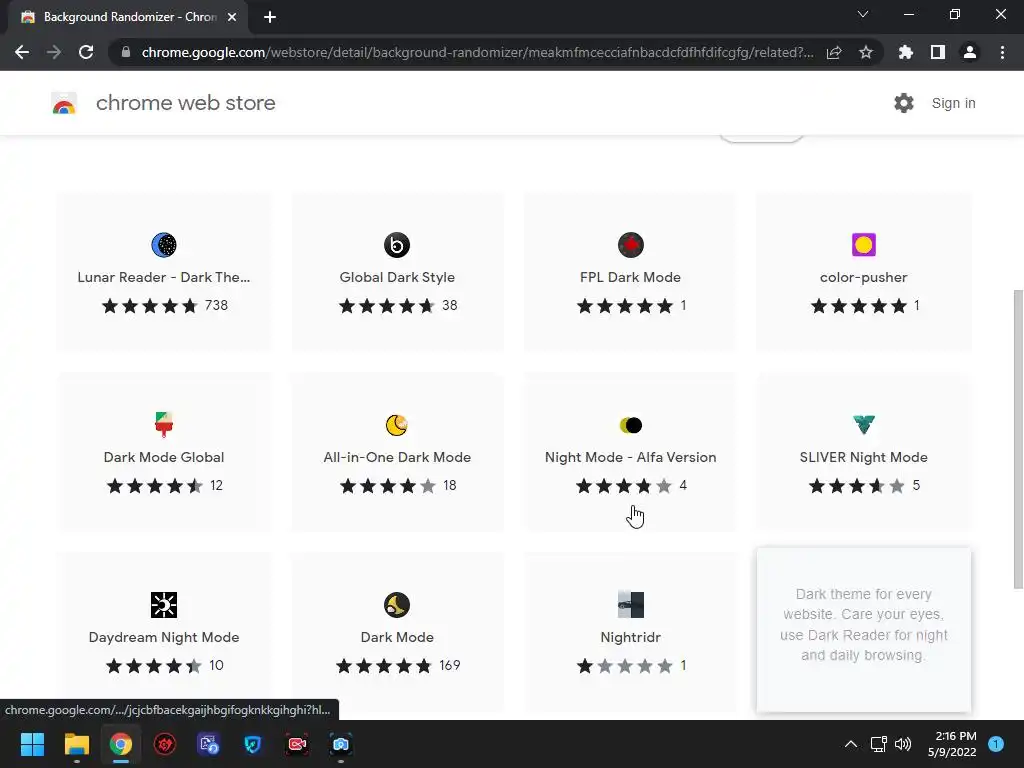Bookmark this page with the star
1024x768 pixels.
[x=865, y=52]
